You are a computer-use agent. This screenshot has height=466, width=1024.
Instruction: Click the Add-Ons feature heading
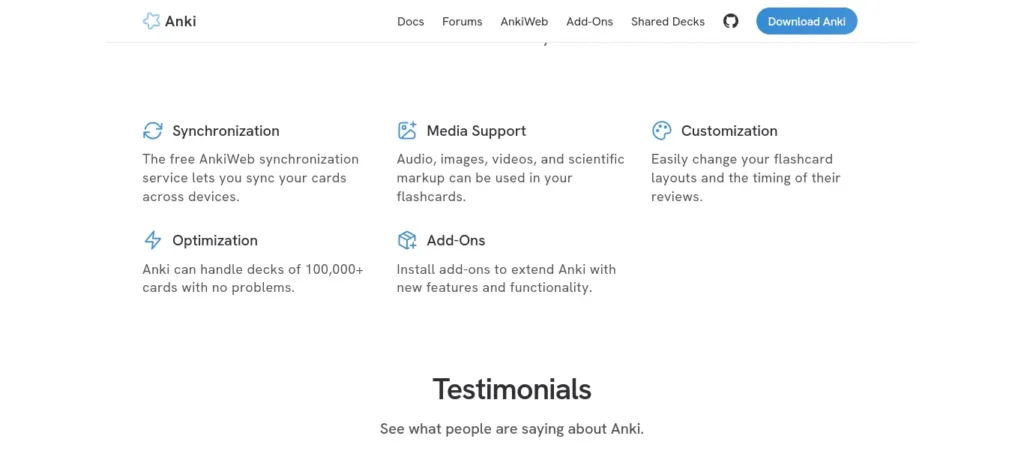click(x=456, y=240)
